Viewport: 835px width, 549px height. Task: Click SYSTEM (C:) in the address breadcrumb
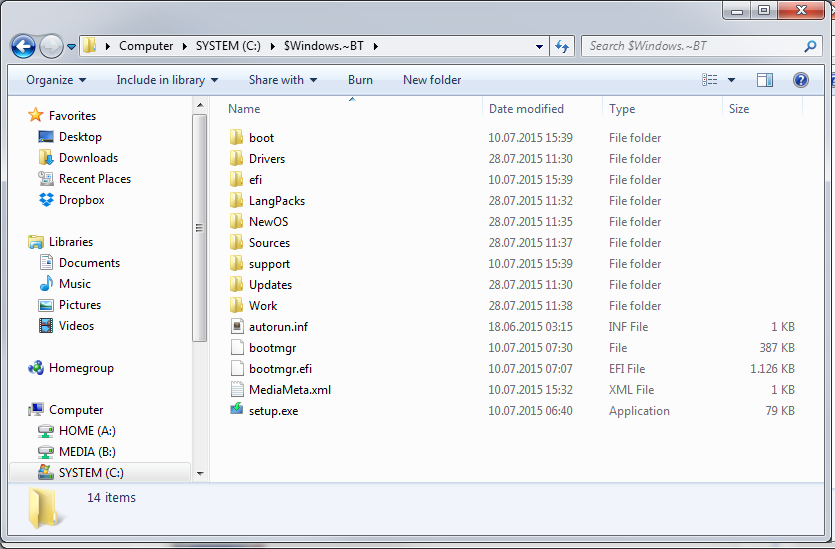point(228,46)
